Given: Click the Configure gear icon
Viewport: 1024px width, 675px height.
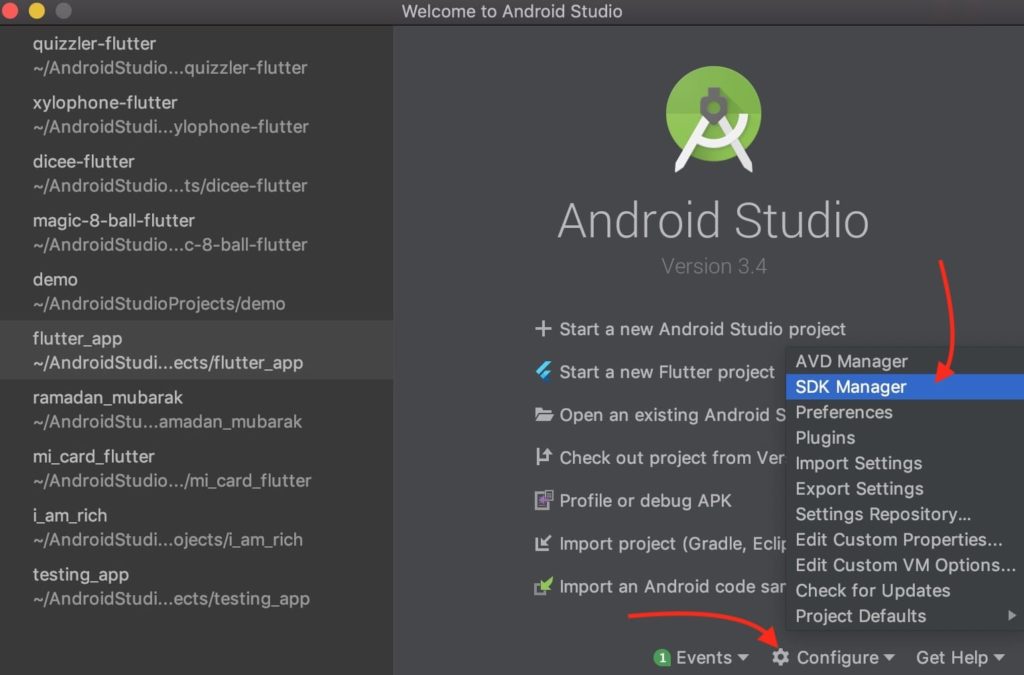Looking at the screenshot, I should [781, 657].
